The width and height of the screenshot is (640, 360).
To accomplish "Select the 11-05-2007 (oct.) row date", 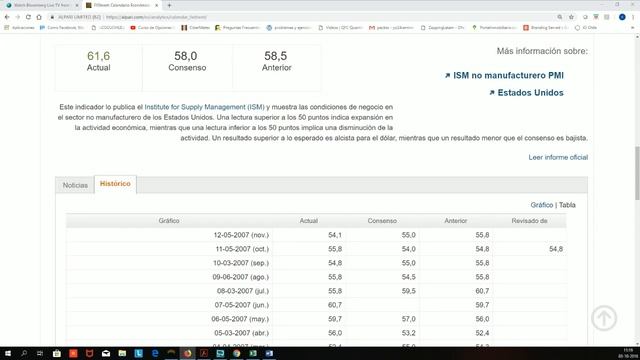I will point(242,249).
